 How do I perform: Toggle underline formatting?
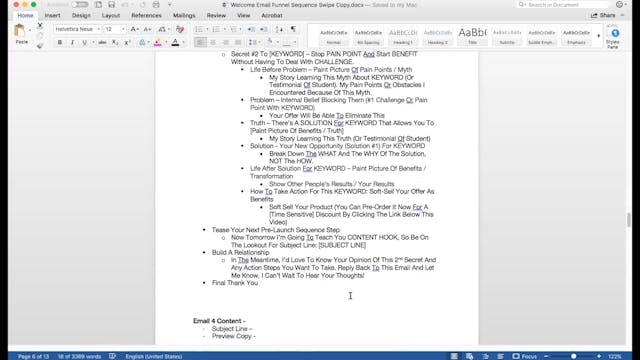[84, 42]
